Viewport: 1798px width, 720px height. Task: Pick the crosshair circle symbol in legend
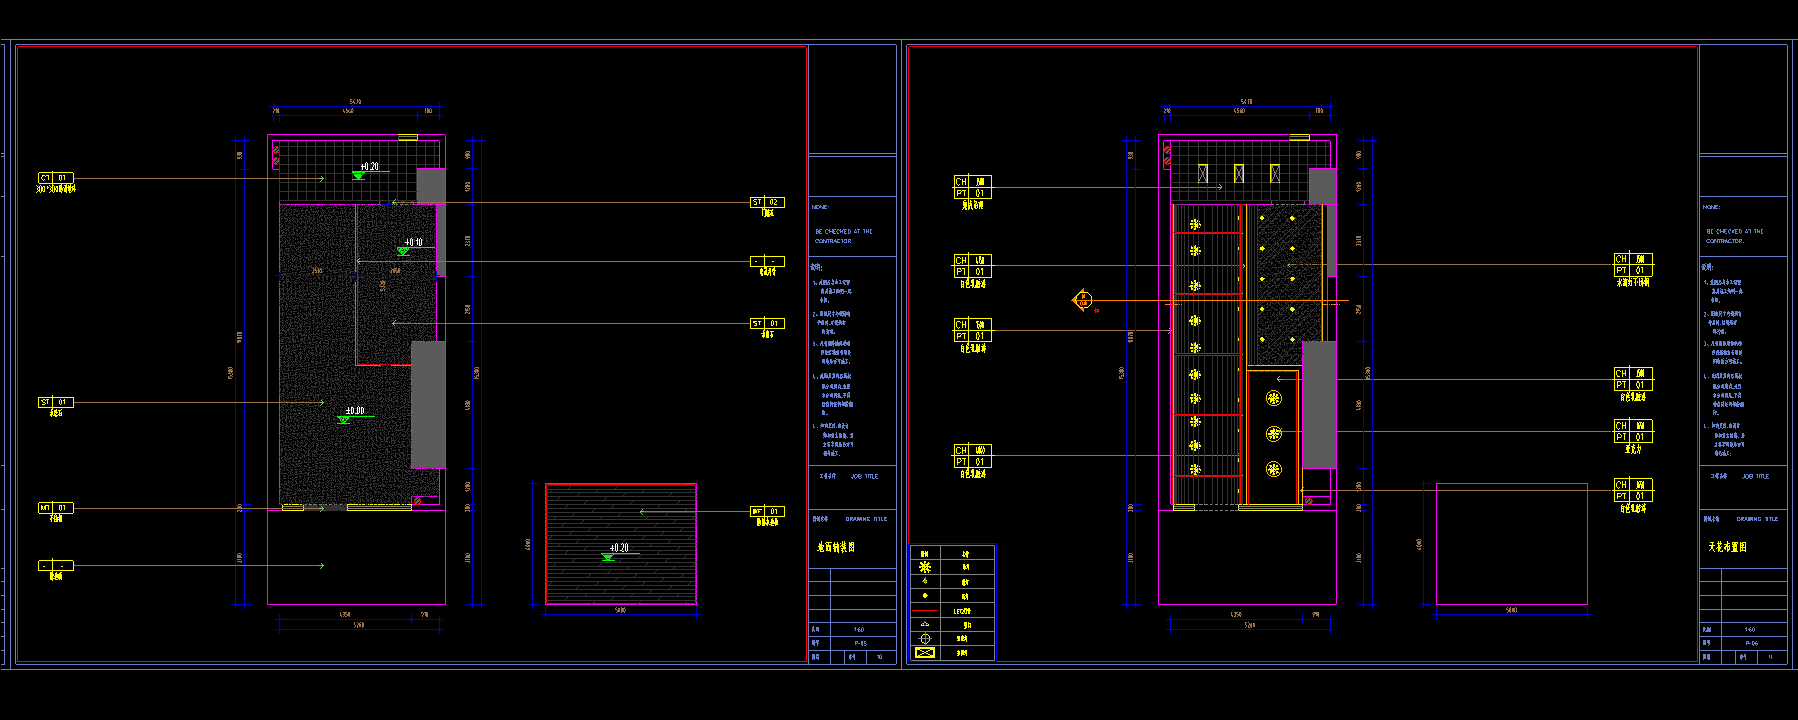coord(925,638)
